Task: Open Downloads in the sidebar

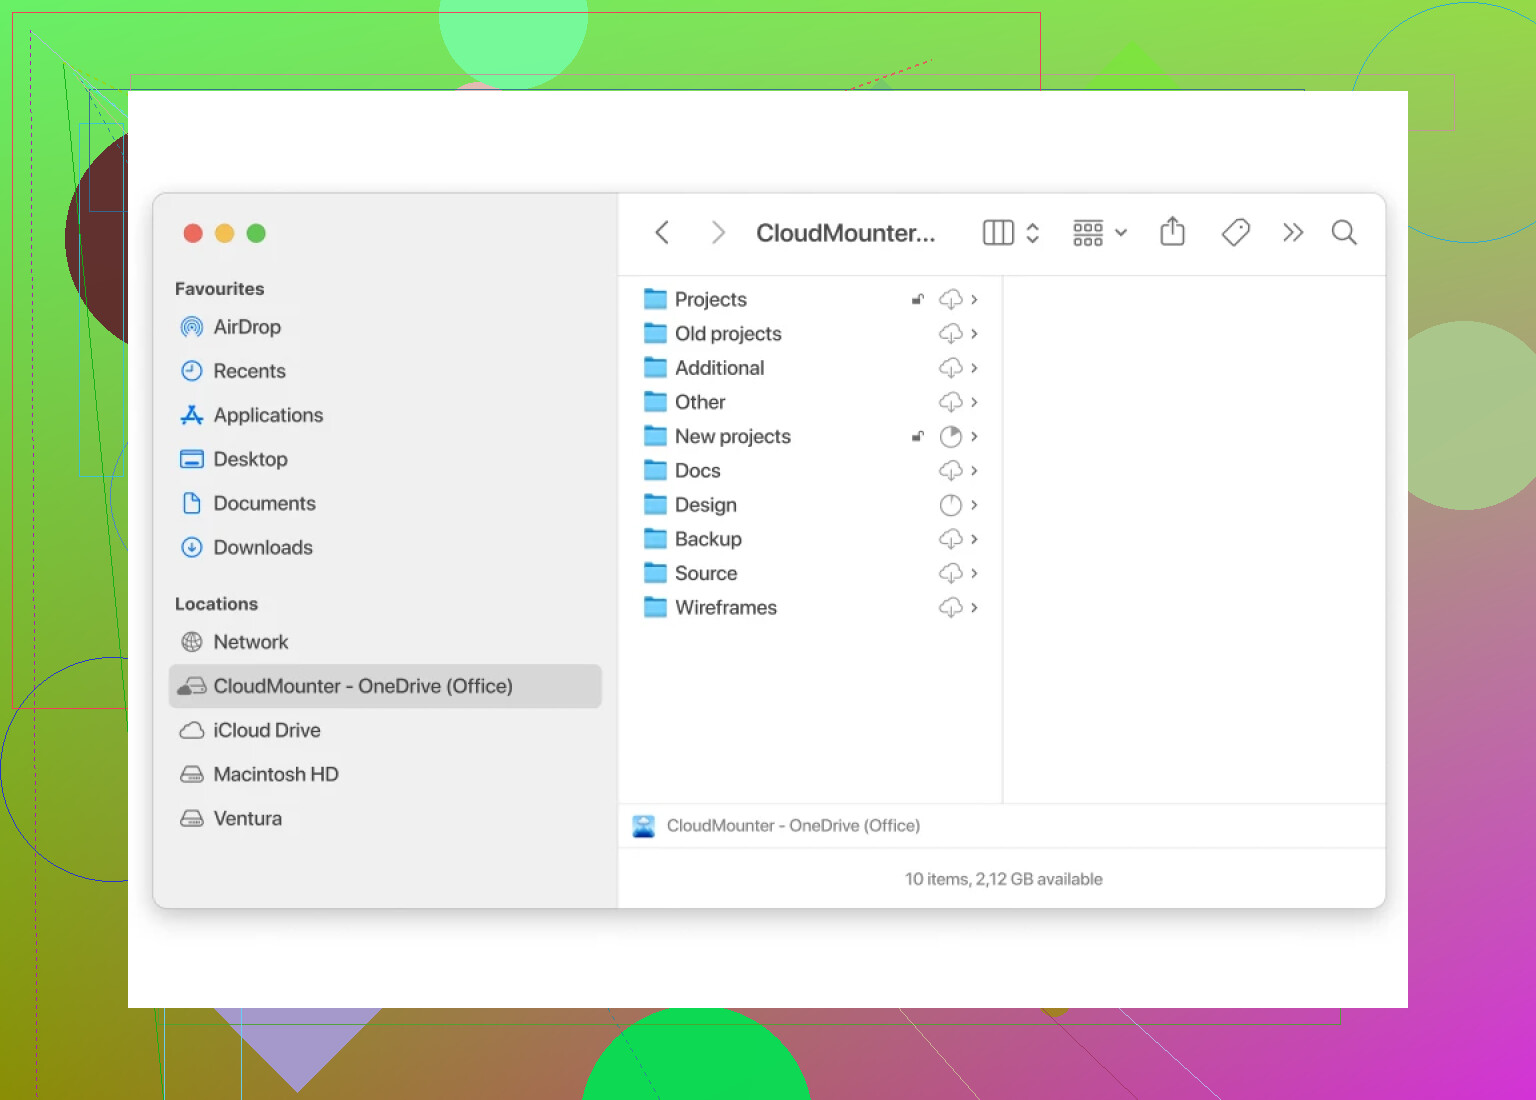Action: tap(385, 547)
